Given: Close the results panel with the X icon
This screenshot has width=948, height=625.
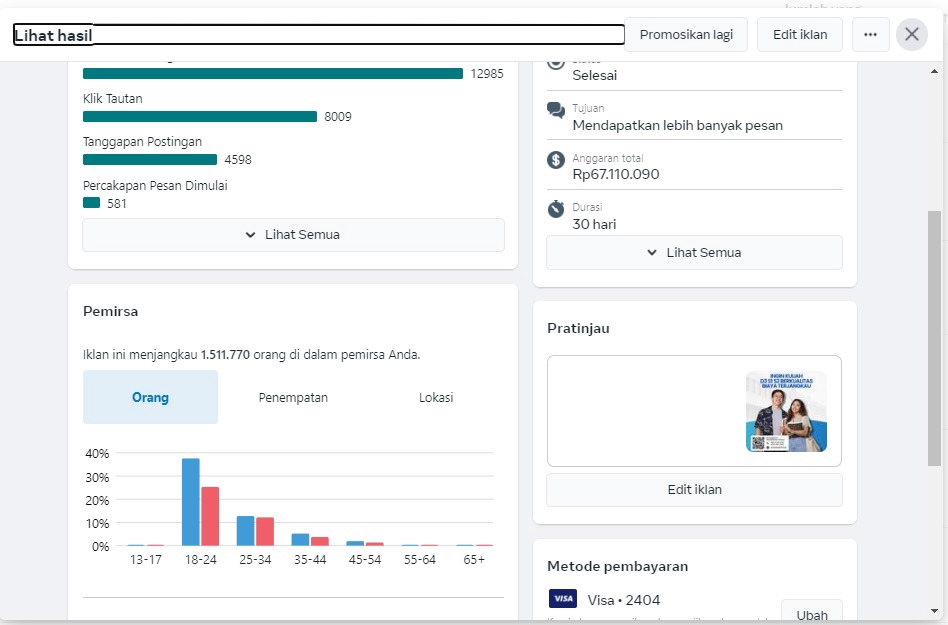Looking at the screenshot, I should click(911, 34).
